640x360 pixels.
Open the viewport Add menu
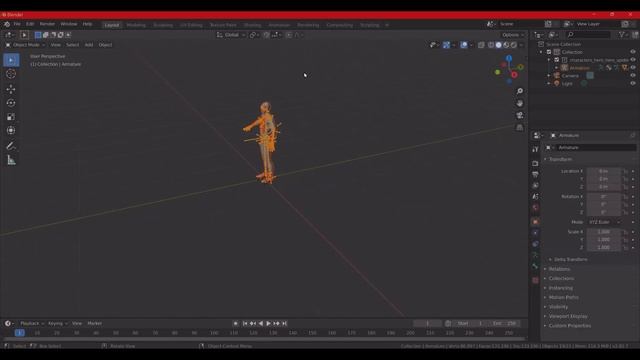coord(89,45)
